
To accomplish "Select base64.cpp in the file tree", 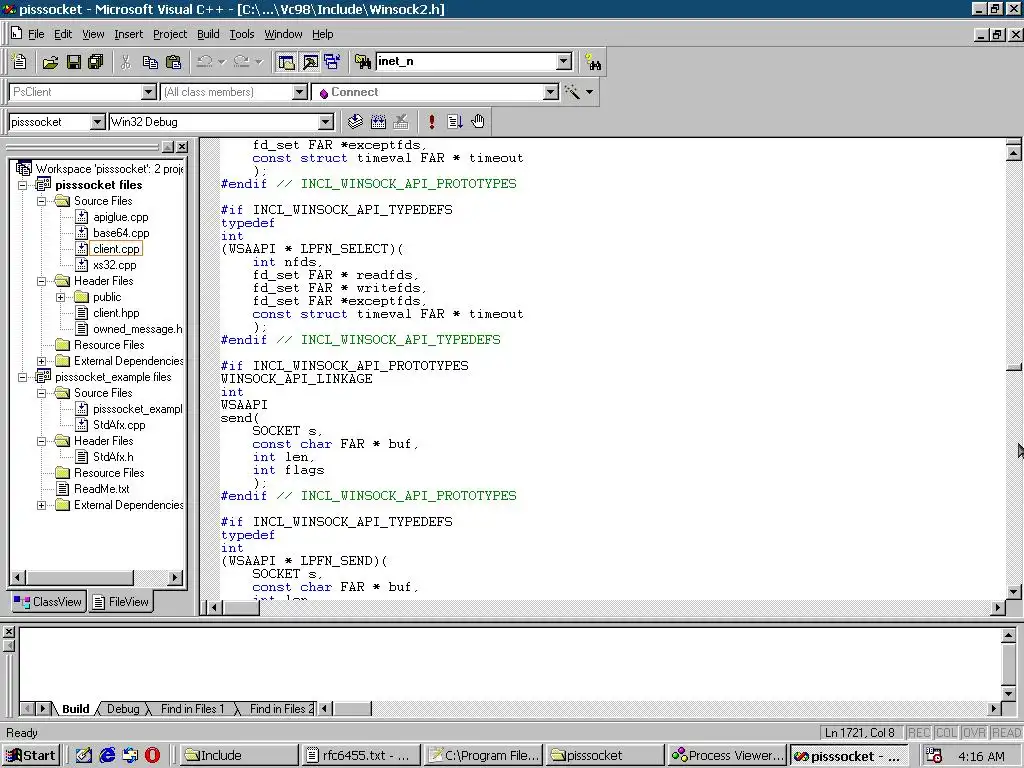I will (121, 233).
